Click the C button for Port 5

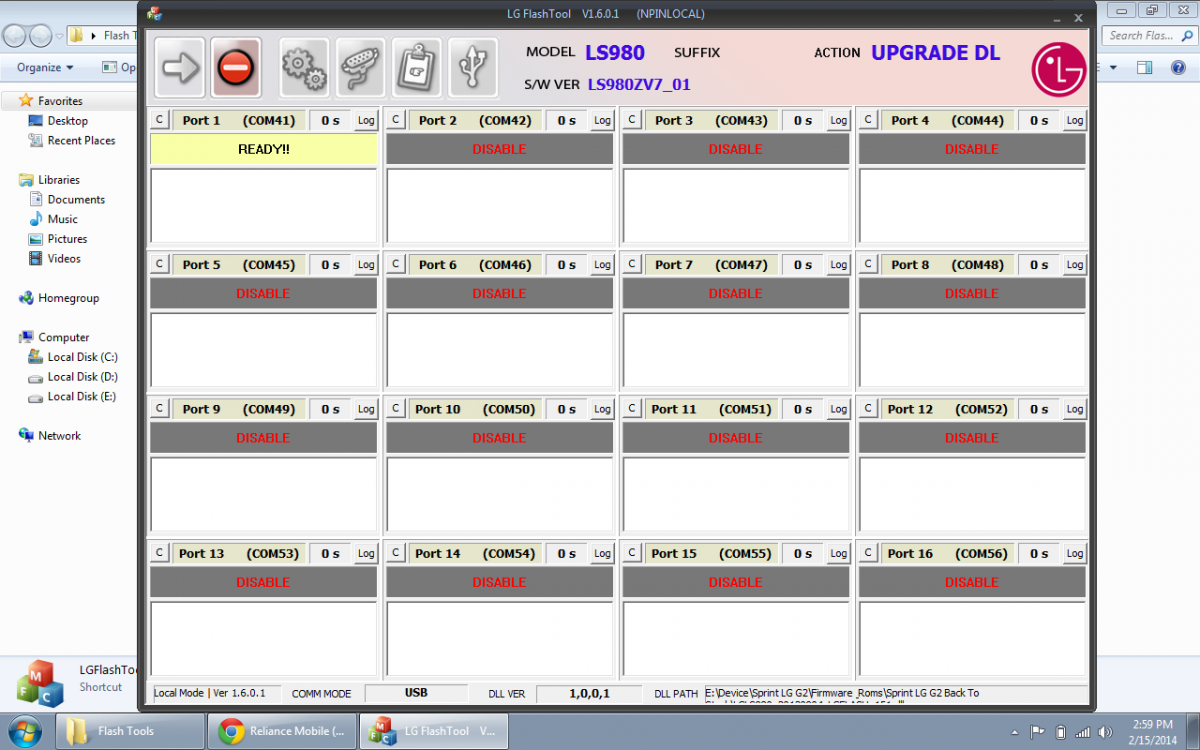pyautogui.click(x=159, y=265)
